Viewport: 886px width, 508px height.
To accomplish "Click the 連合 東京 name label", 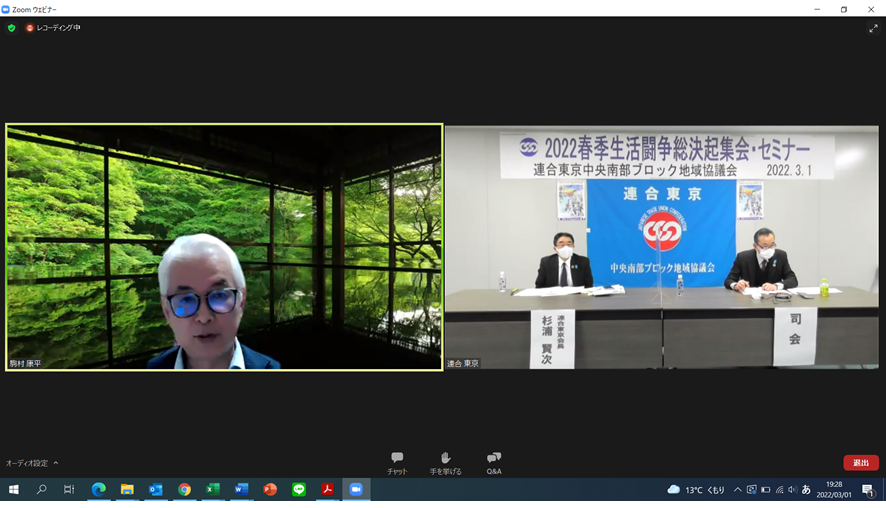I will coord(463,363).
